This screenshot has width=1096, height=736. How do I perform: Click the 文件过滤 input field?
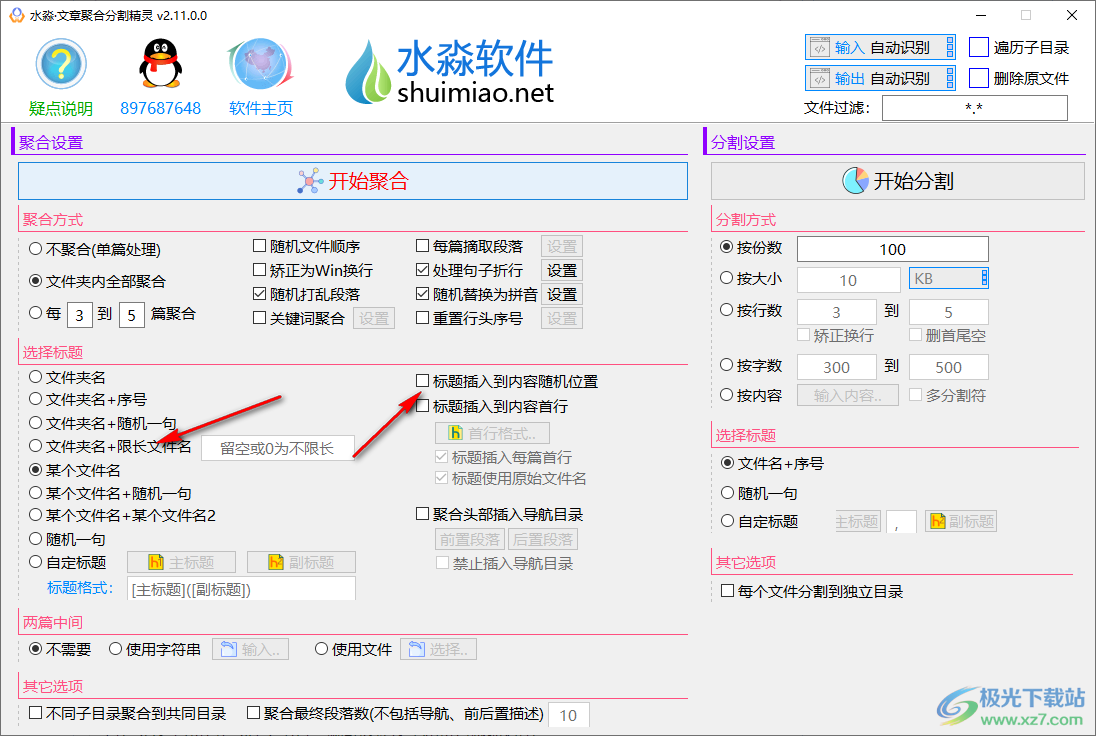(x=974, y=108)
